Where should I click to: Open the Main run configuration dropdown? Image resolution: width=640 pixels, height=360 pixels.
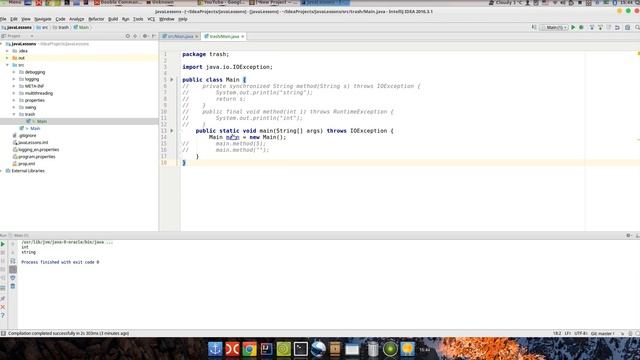click(554, 27)
